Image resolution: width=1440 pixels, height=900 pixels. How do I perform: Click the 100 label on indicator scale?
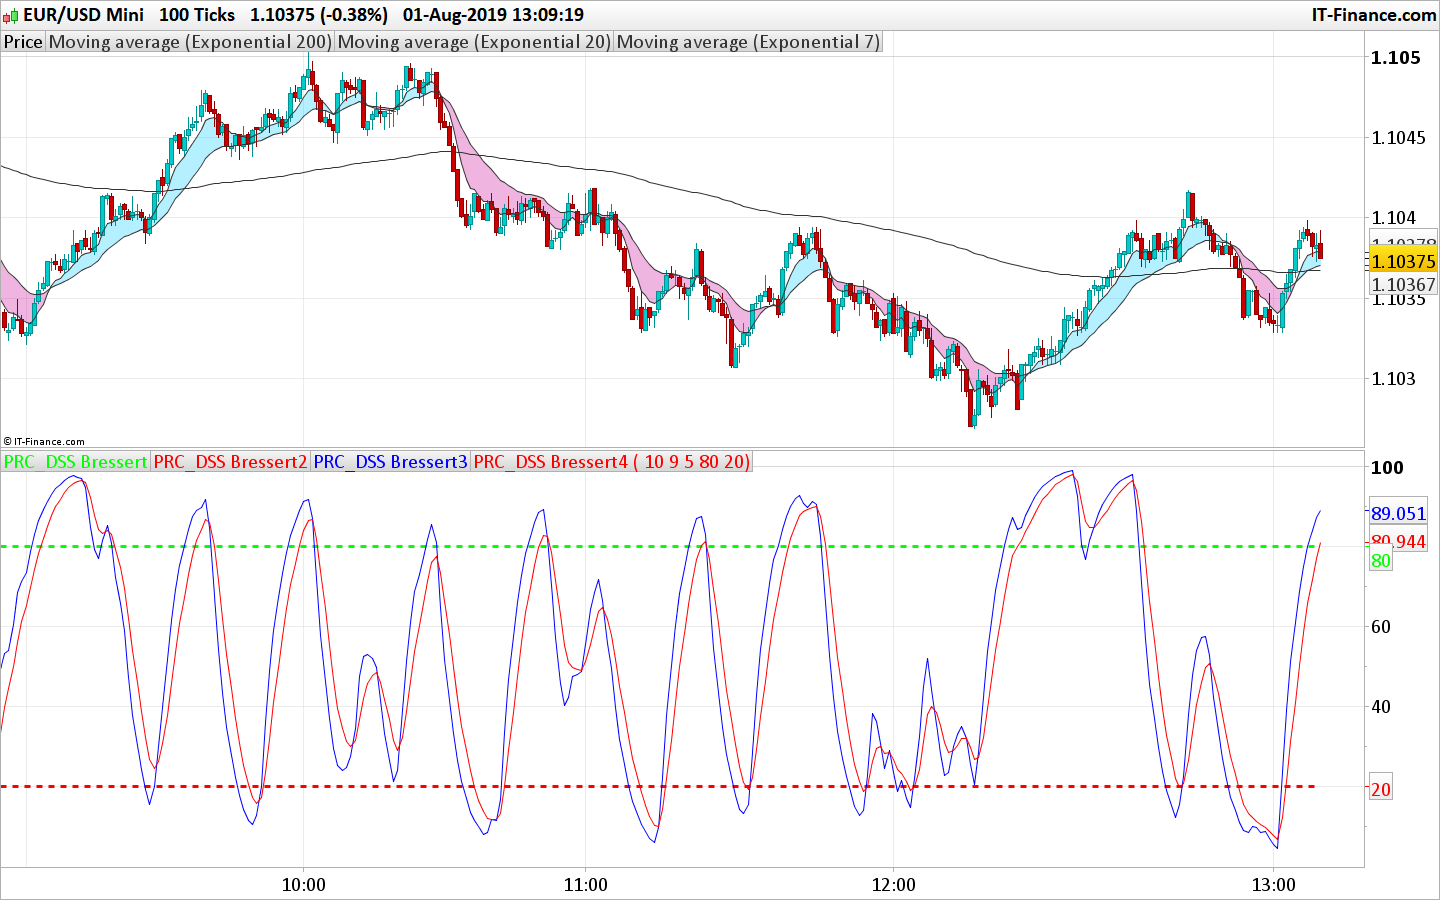point(1387,467)
